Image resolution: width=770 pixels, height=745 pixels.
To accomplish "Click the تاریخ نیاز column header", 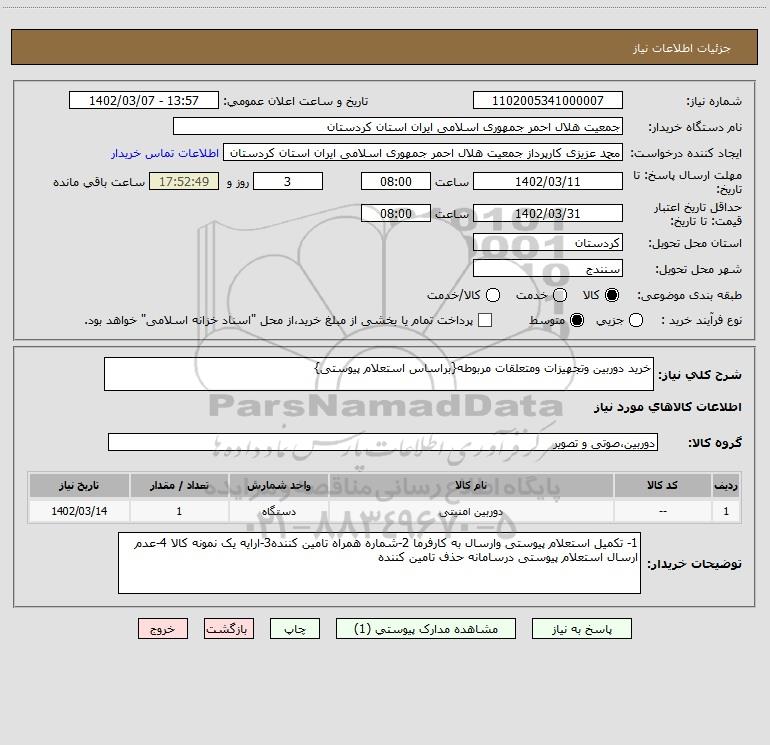I will click(x=79, y=486).
